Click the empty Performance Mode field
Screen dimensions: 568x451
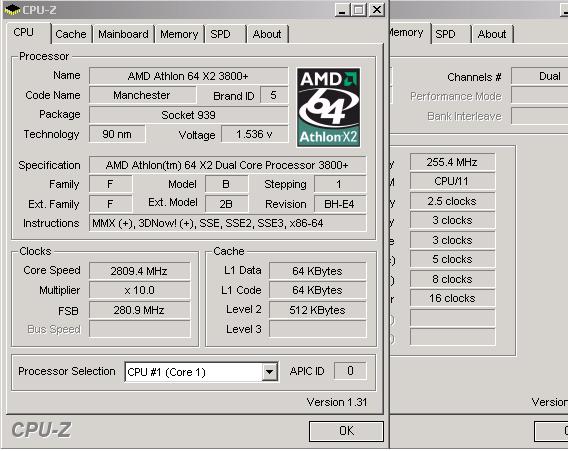tap(539, 96)
